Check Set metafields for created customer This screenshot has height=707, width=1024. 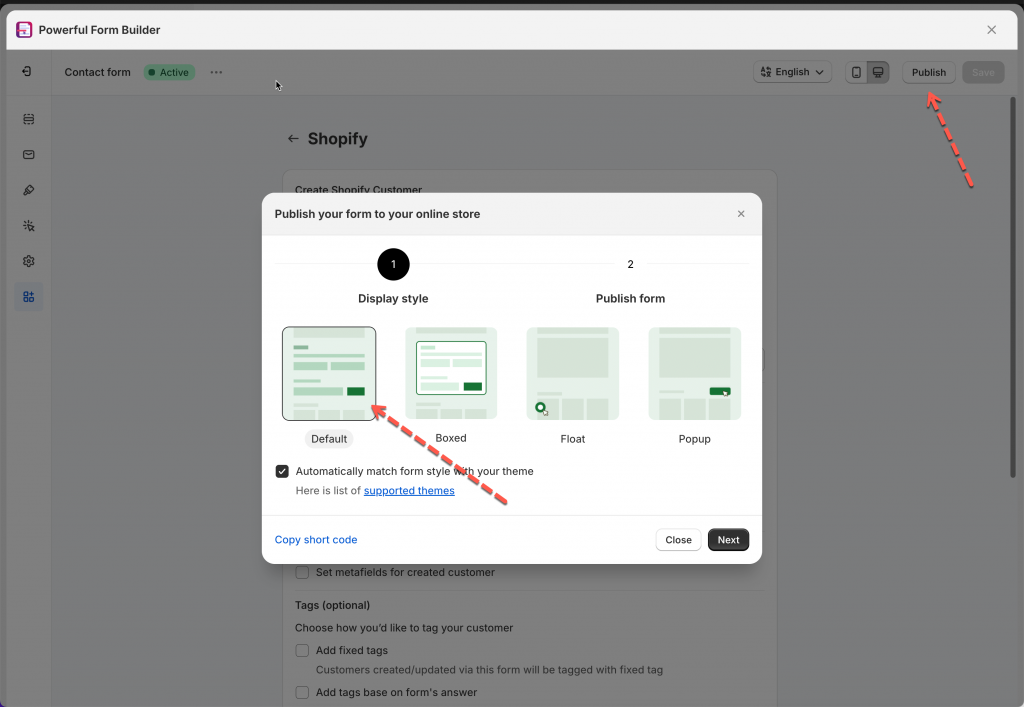tap(302, 573)
